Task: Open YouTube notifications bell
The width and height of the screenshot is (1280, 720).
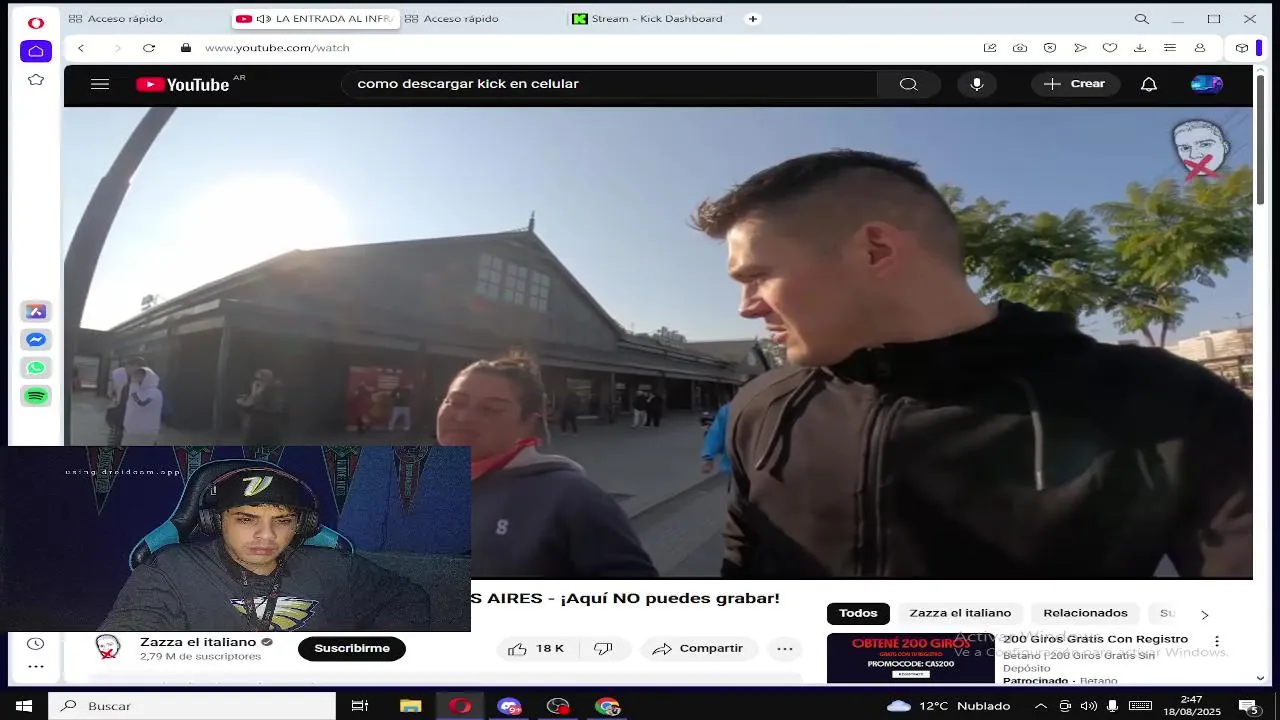Action: click(x=1149, y=84)
